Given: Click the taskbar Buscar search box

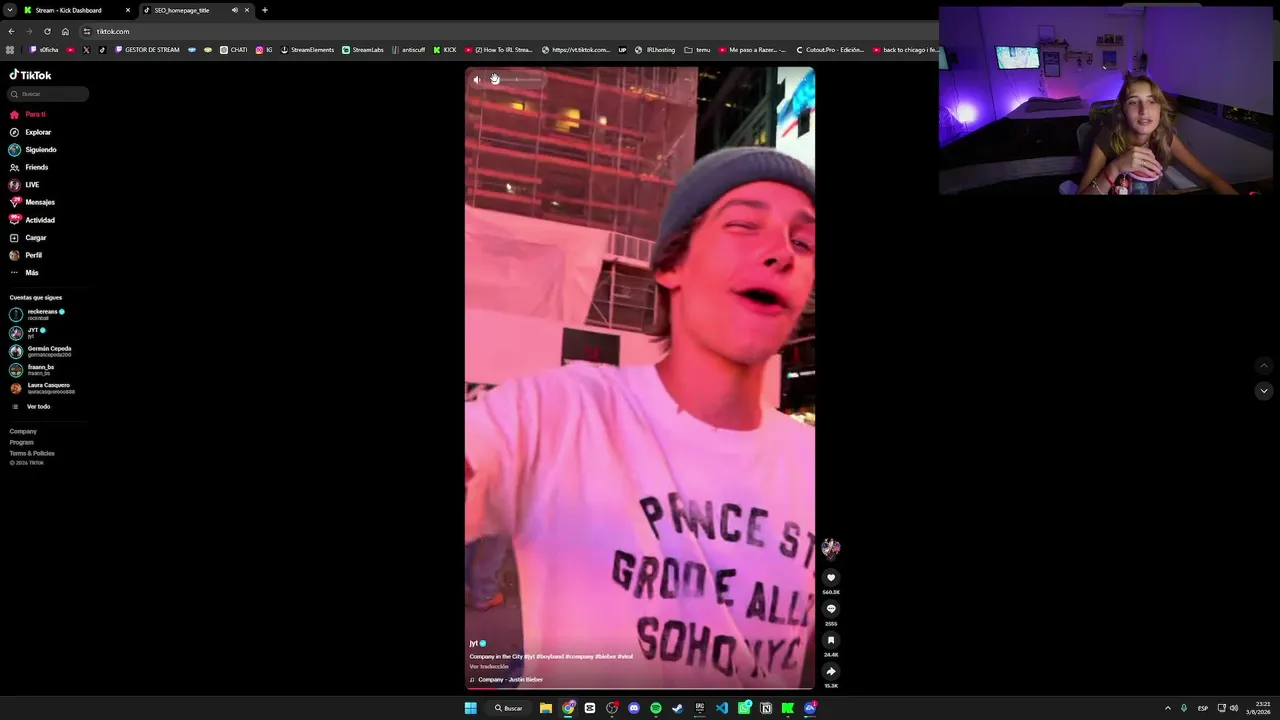Looking at the screenshot, I should pos(509,708).
